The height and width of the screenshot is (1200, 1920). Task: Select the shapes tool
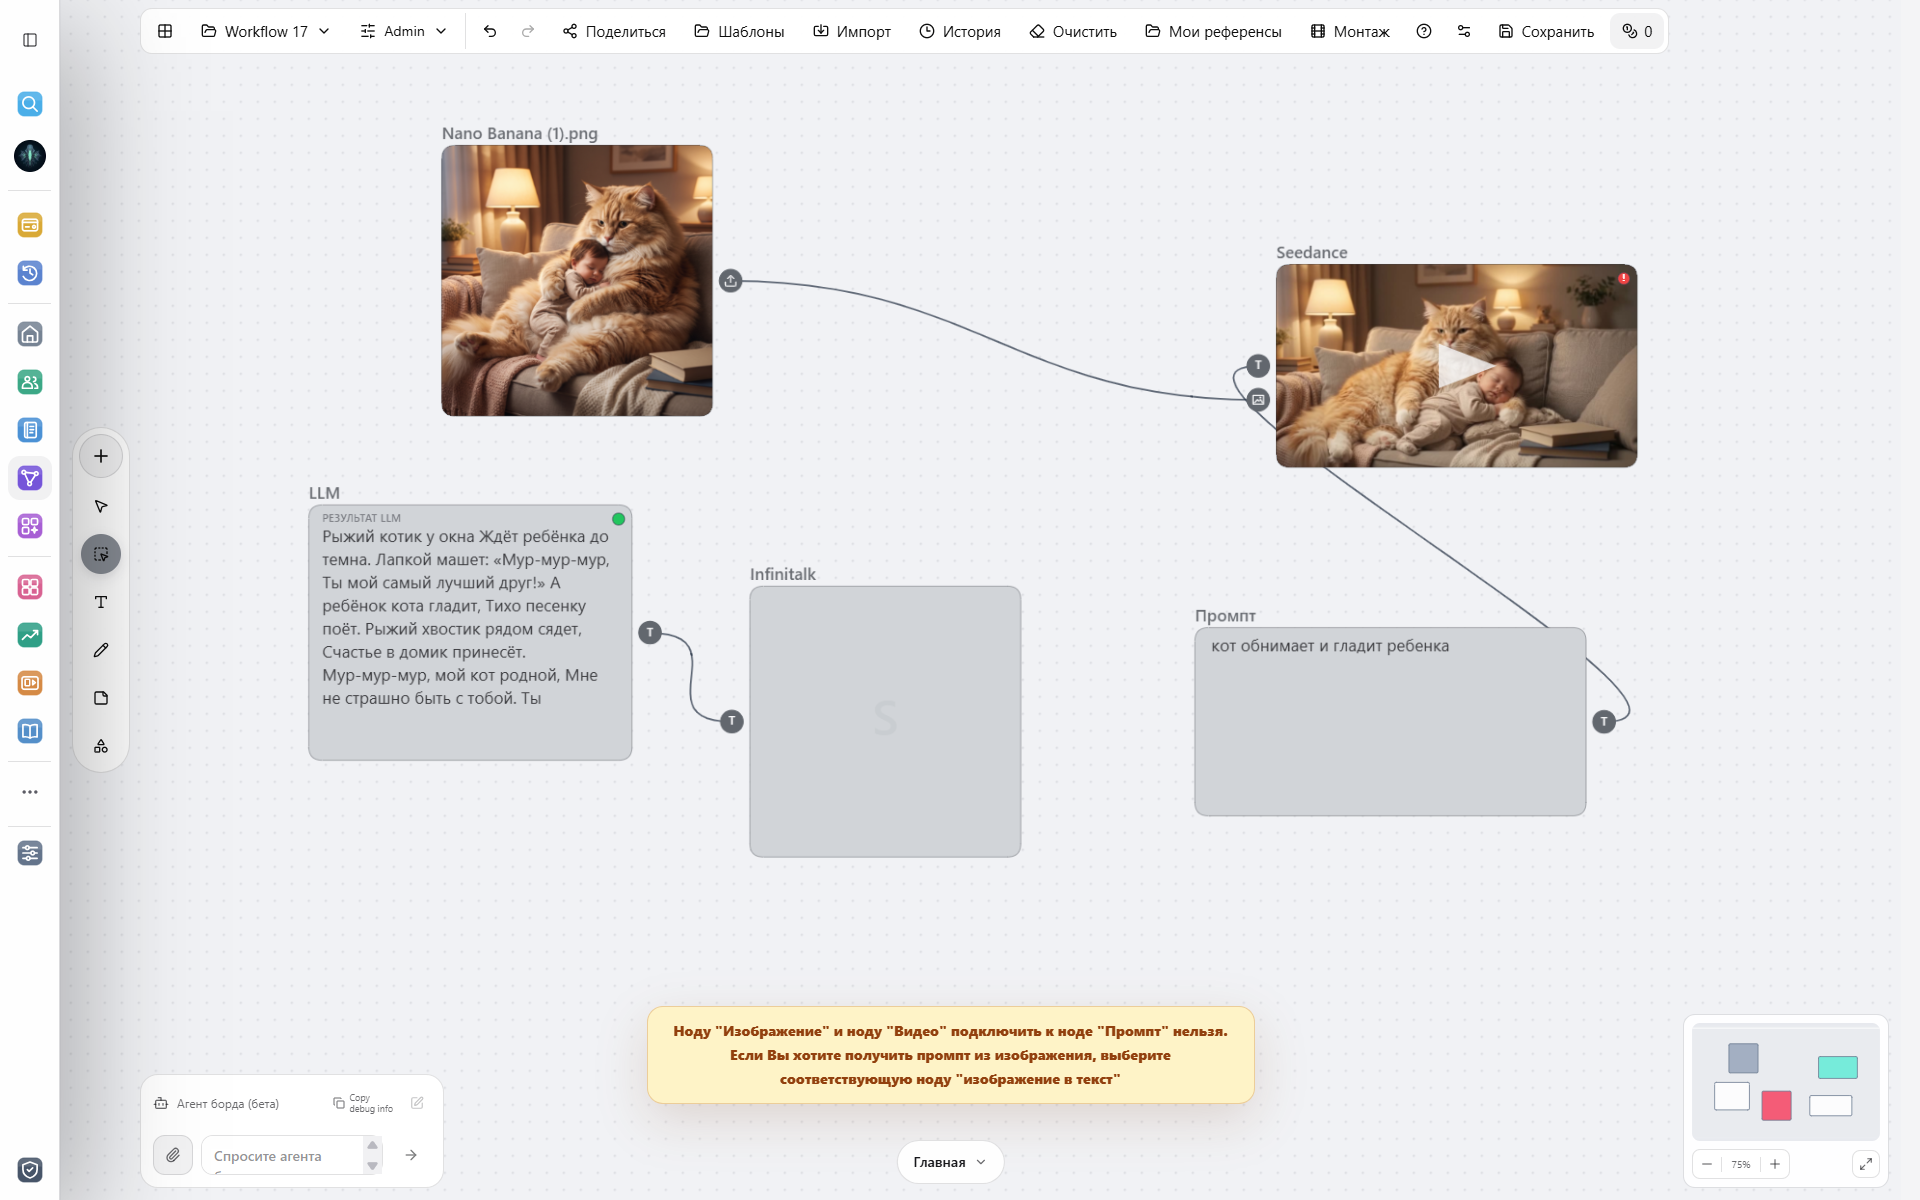(101, 746)
